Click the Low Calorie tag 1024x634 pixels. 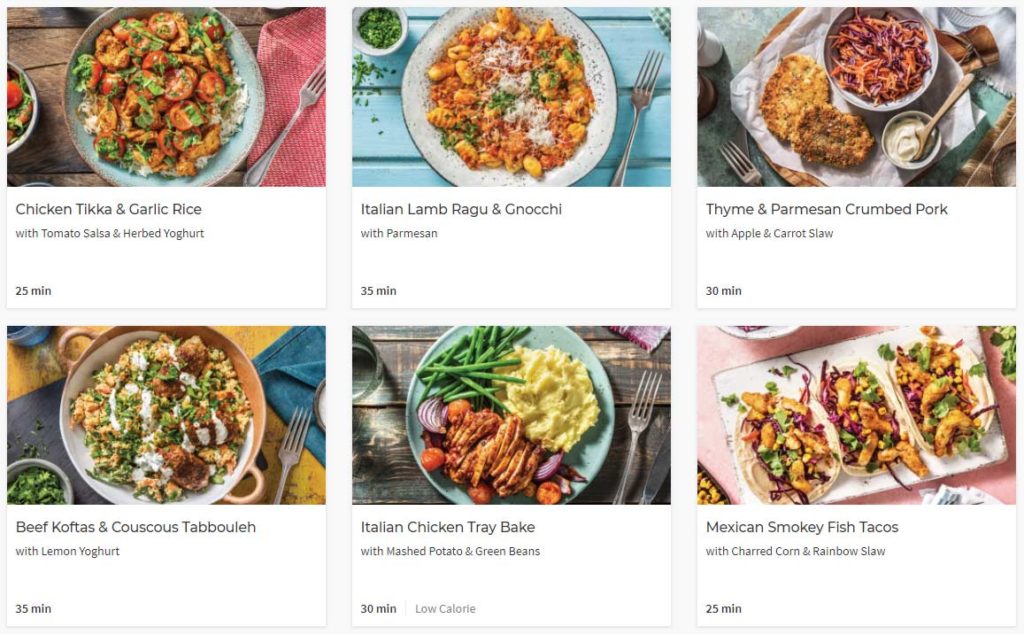(x=445, y=608)
